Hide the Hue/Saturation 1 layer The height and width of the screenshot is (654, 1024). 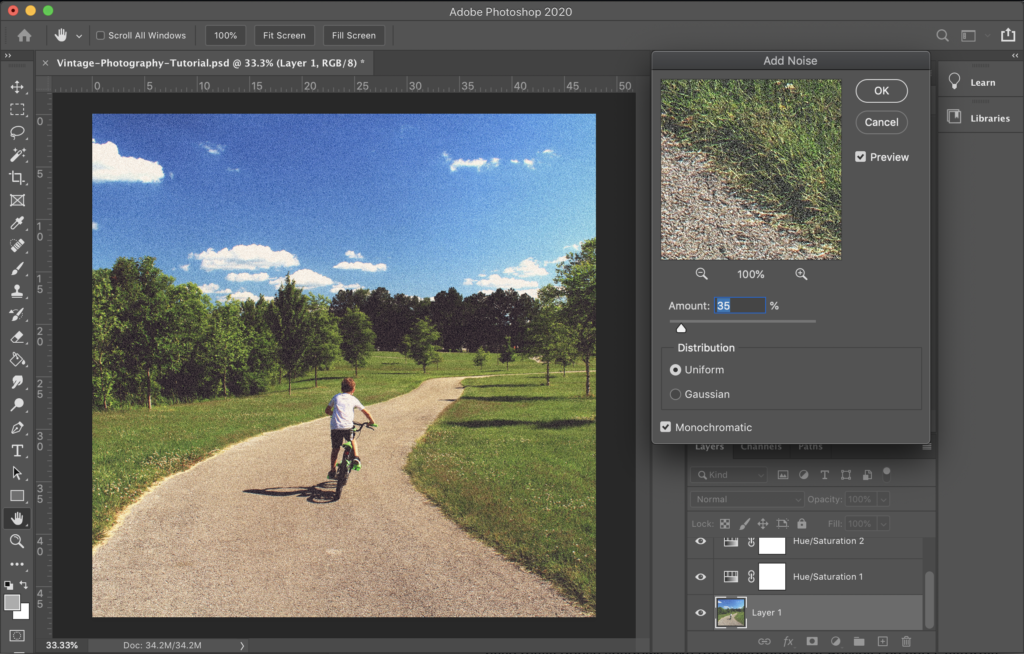coord(700,577)
